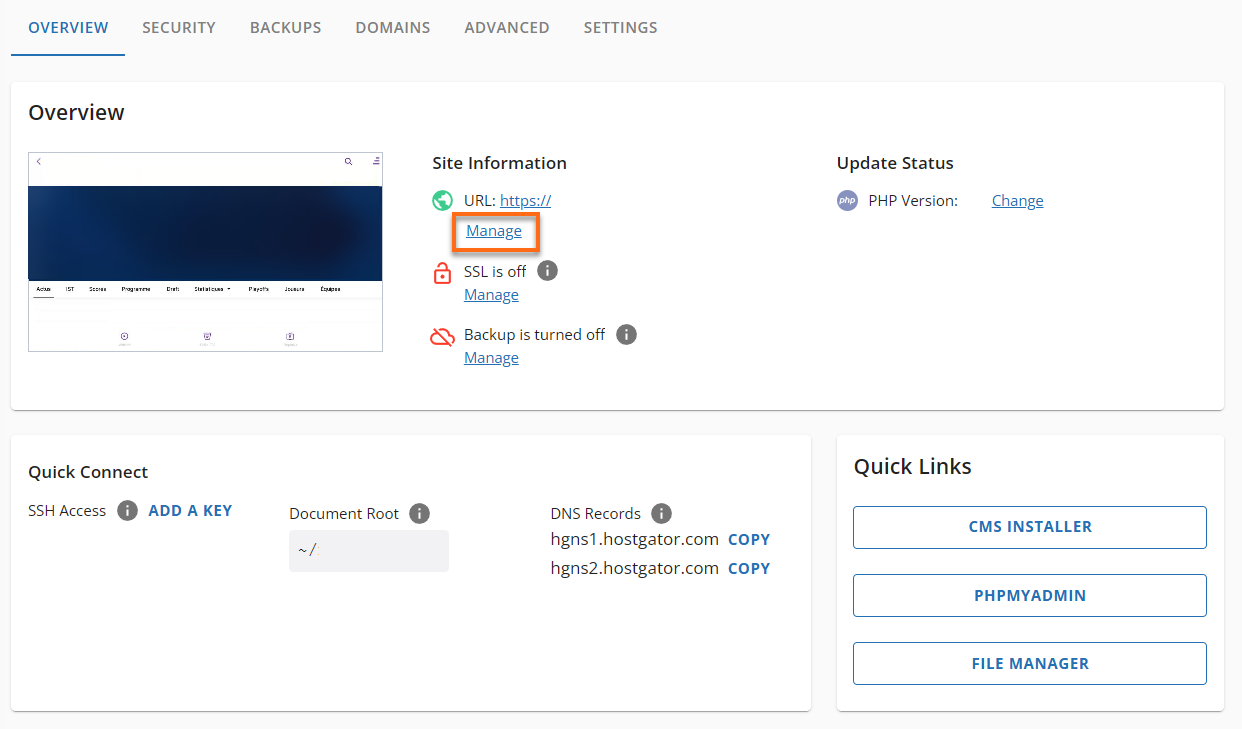Click the SSH Access info icon

127,510
